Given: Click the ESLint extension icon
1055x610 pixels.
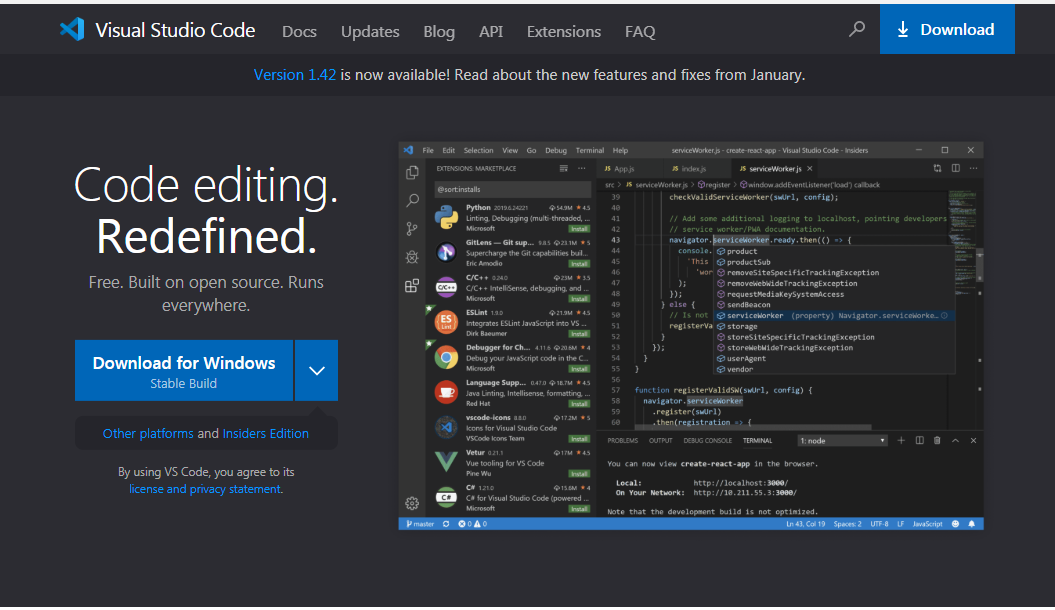Looking at the screenshot, I should pos(446,322).
